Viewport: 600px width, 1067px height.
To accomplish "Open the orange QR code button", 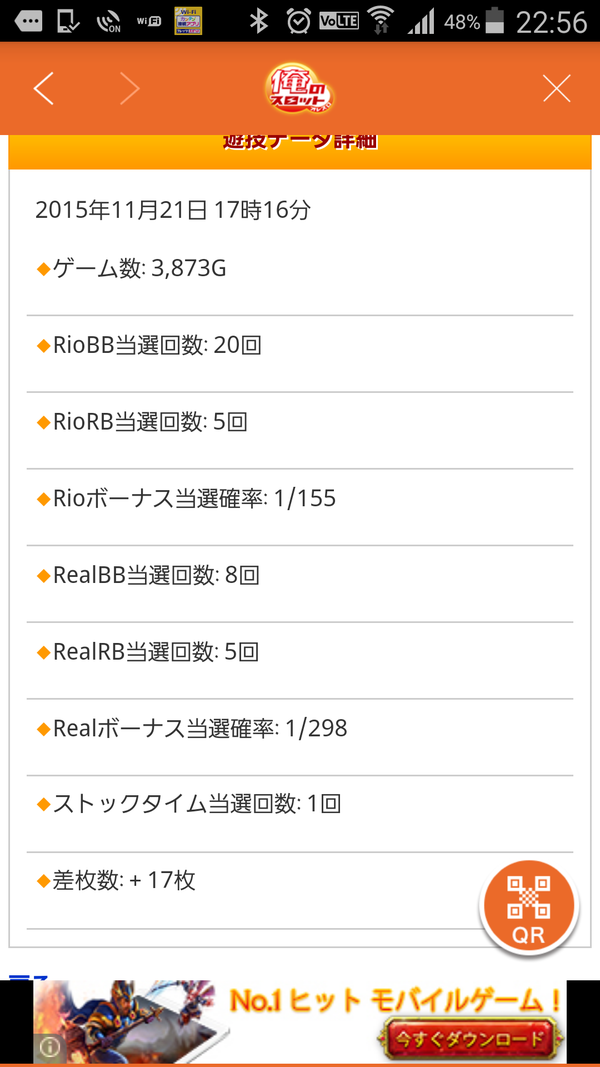I will click(529, 909).
